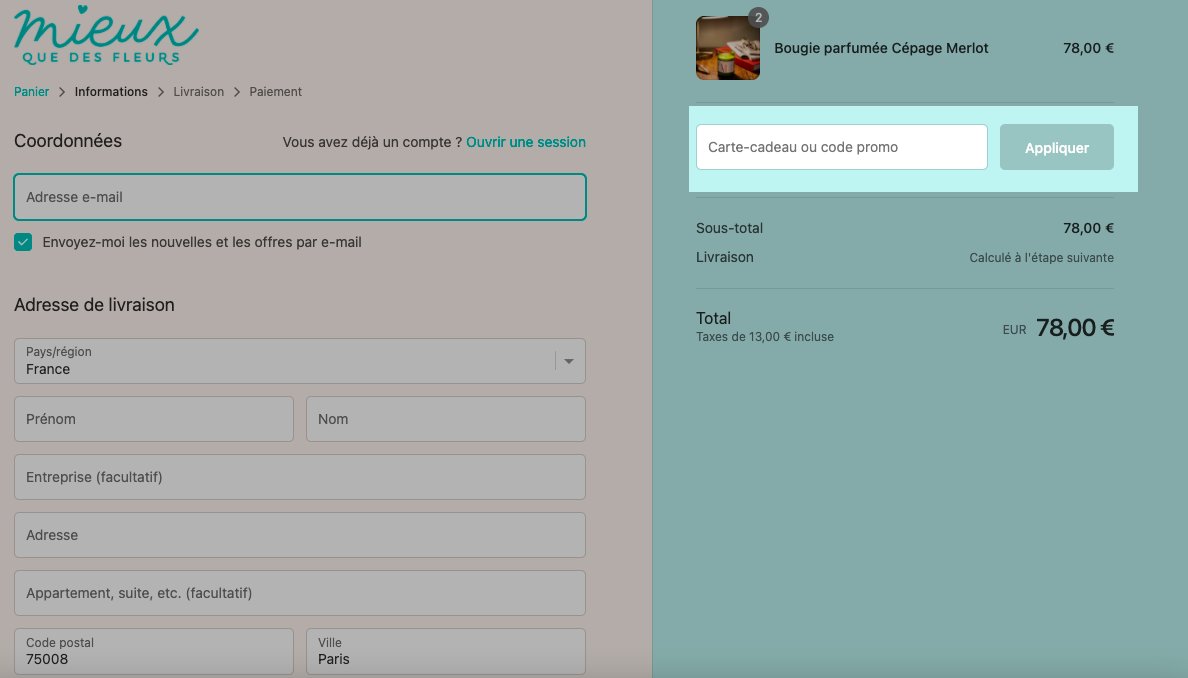Click the Prénom input field
Screen dimensions: 1188x678
tap(154, 419)
